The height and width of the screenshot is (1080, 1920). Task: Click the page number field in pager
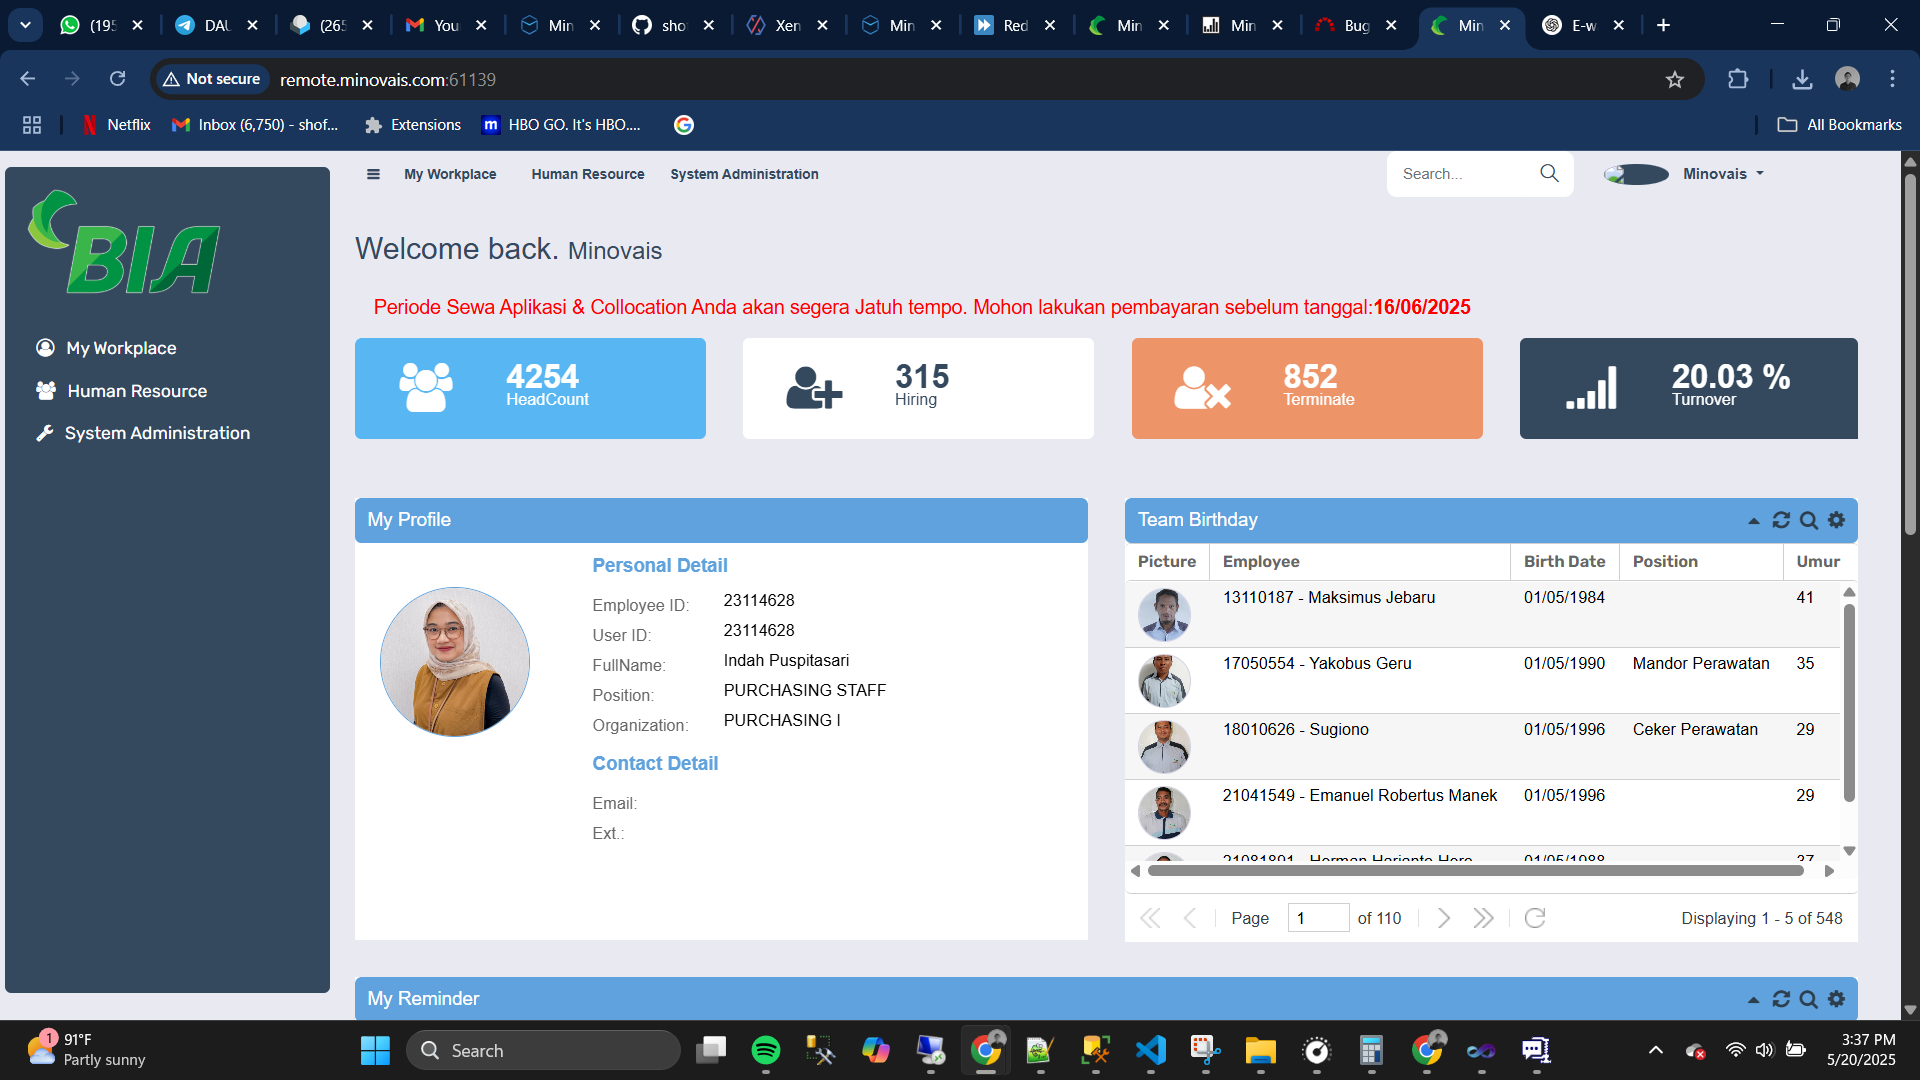tap(1318, 918)
